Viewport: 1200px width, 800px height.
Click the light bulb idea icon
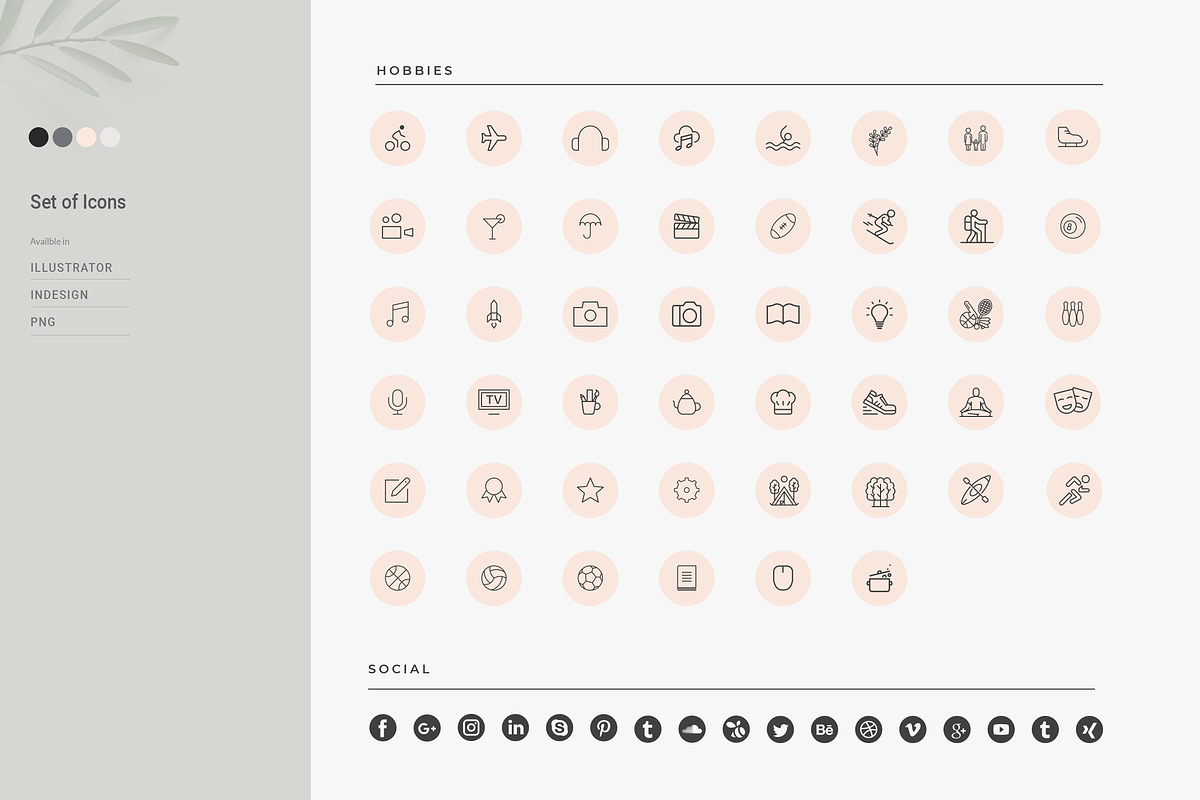point(880,314)
